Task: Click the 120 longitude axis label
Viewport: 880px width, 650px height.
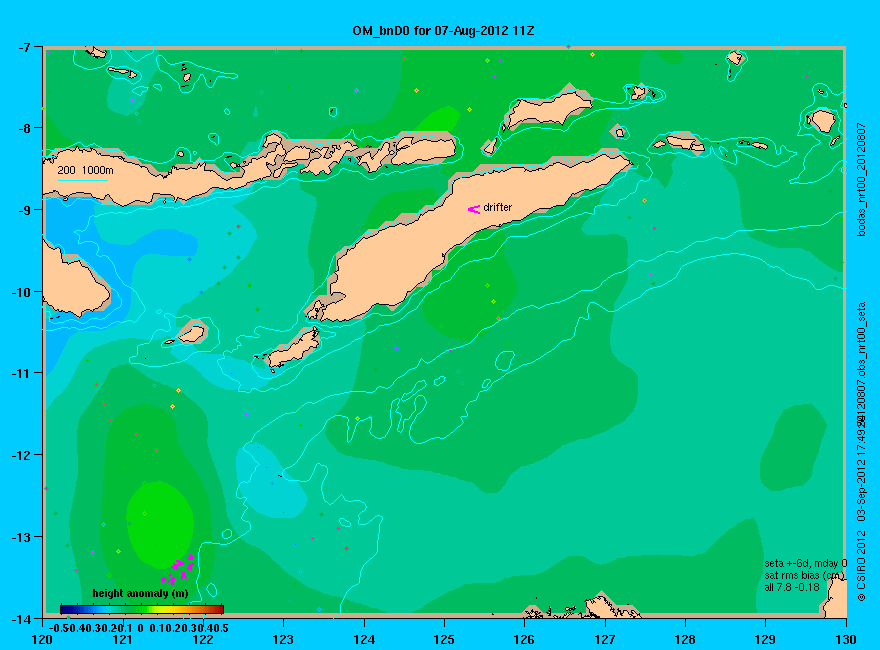Action: coord(42,639)
